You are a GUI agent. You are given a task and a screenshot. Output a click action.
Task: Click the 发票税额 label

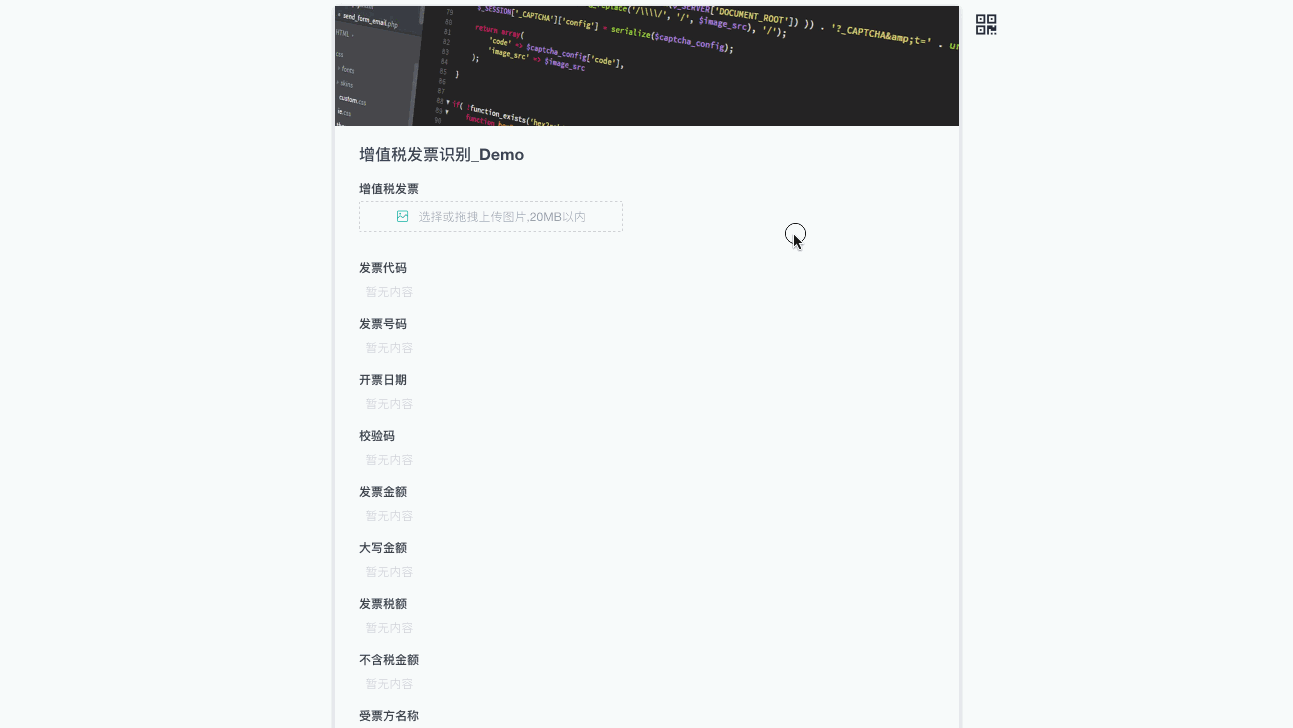pos(383,604)
